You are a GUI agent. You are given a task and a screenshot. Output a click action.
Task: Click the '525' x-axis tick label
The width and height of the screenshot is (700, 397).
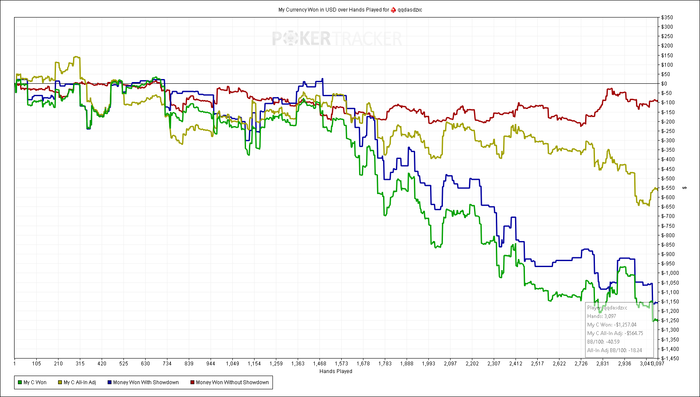coord(123,364)
